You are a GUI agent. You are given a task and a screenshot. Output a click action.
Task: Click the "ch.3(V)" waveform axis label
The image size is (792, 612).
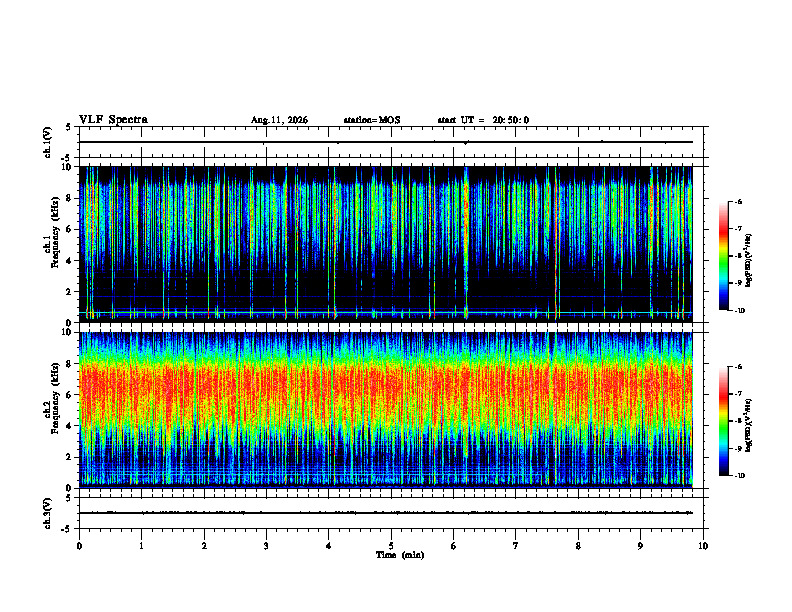(48, 514)
